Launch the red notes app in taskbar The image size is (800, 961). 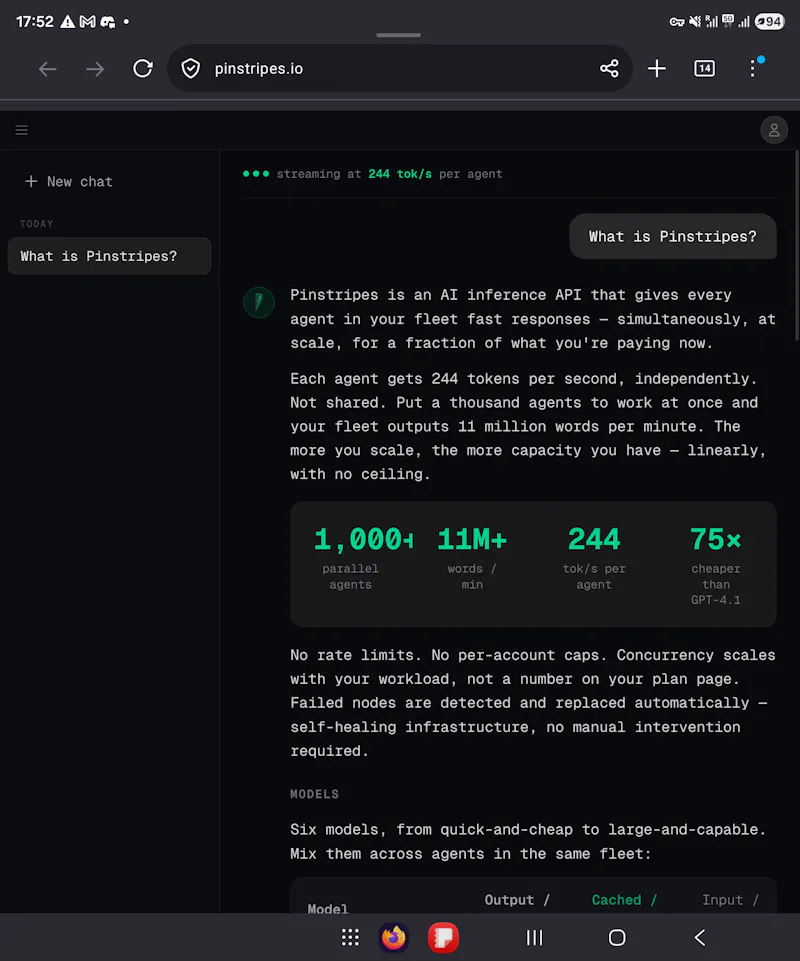coord(443,937)
